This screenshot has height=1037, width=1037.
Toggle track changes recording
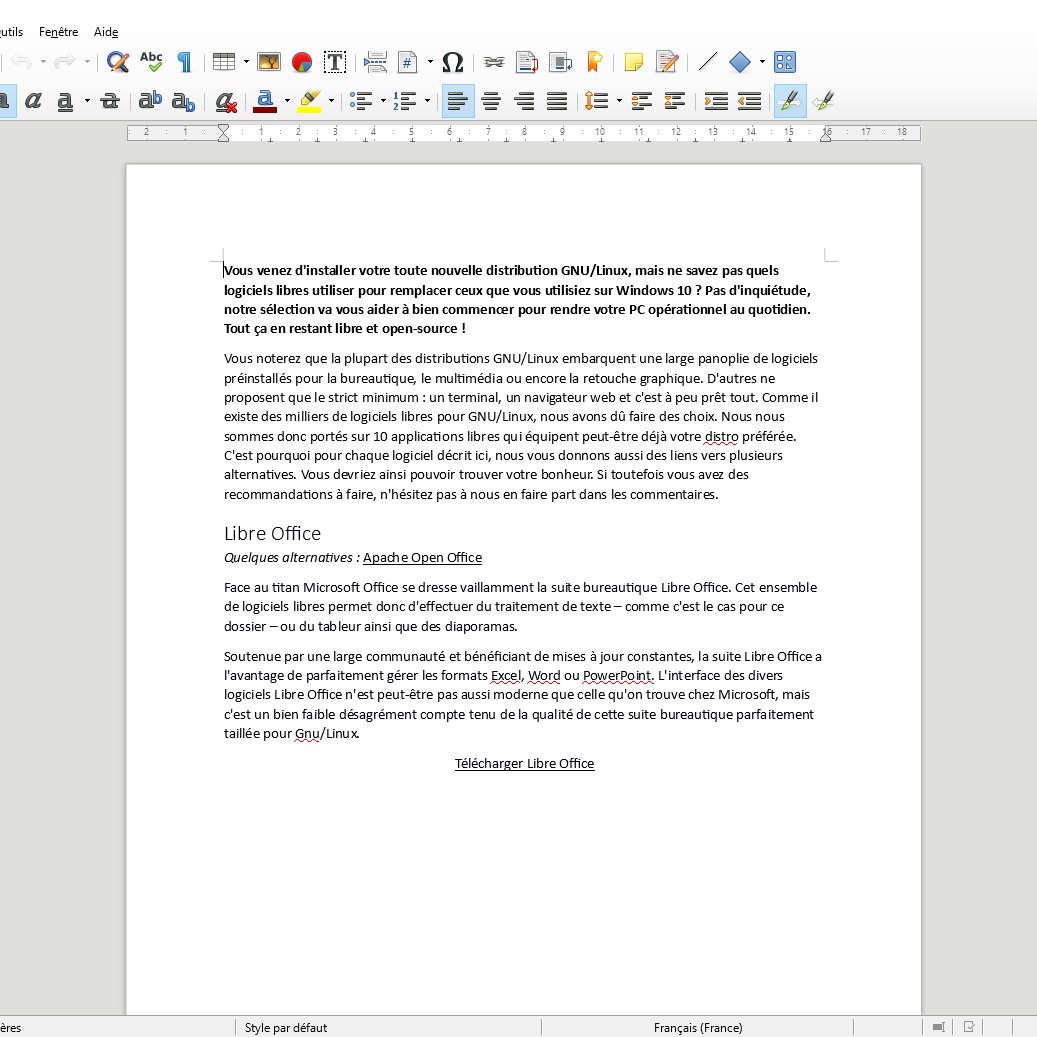(x=668, y=62)
